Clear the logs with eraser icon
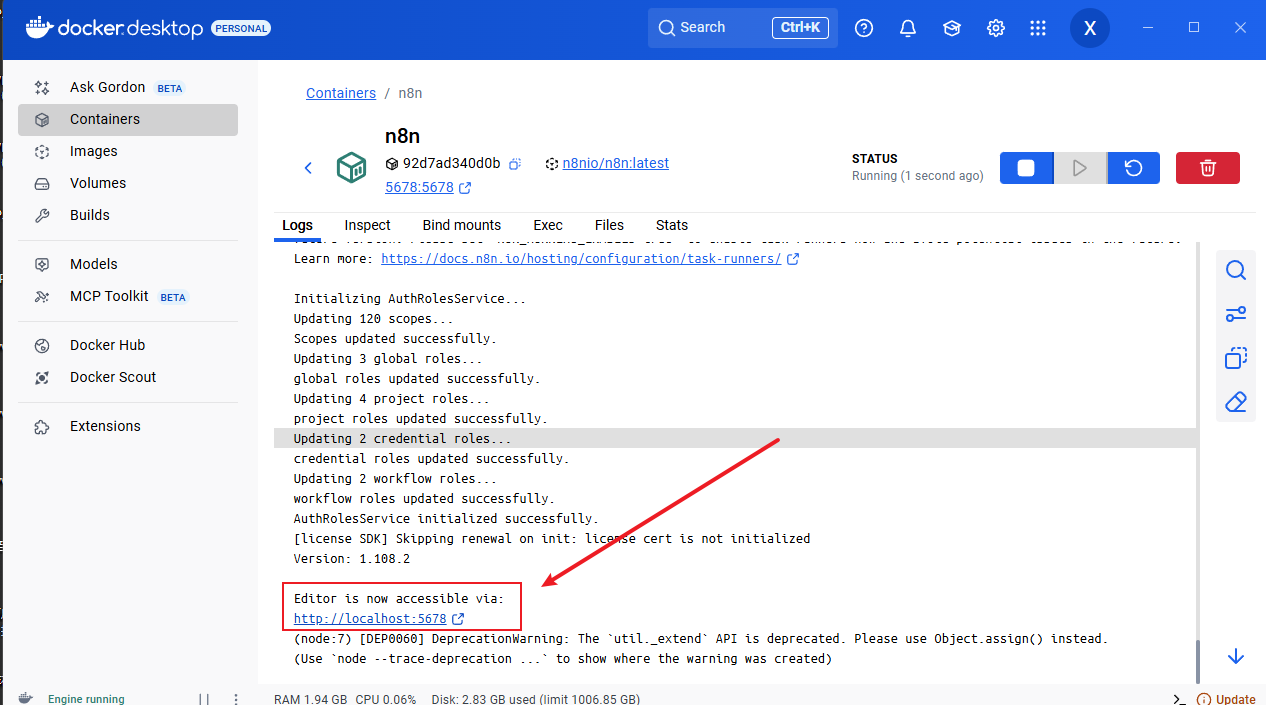Image resolution: width=1266 pixels, height=705 pixels. click(1236, 402)
